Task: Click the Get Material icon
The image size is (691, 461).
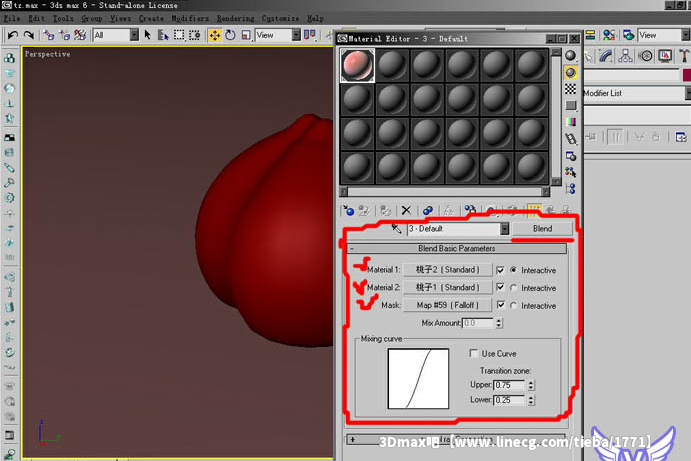Action: tap(349, 210)
